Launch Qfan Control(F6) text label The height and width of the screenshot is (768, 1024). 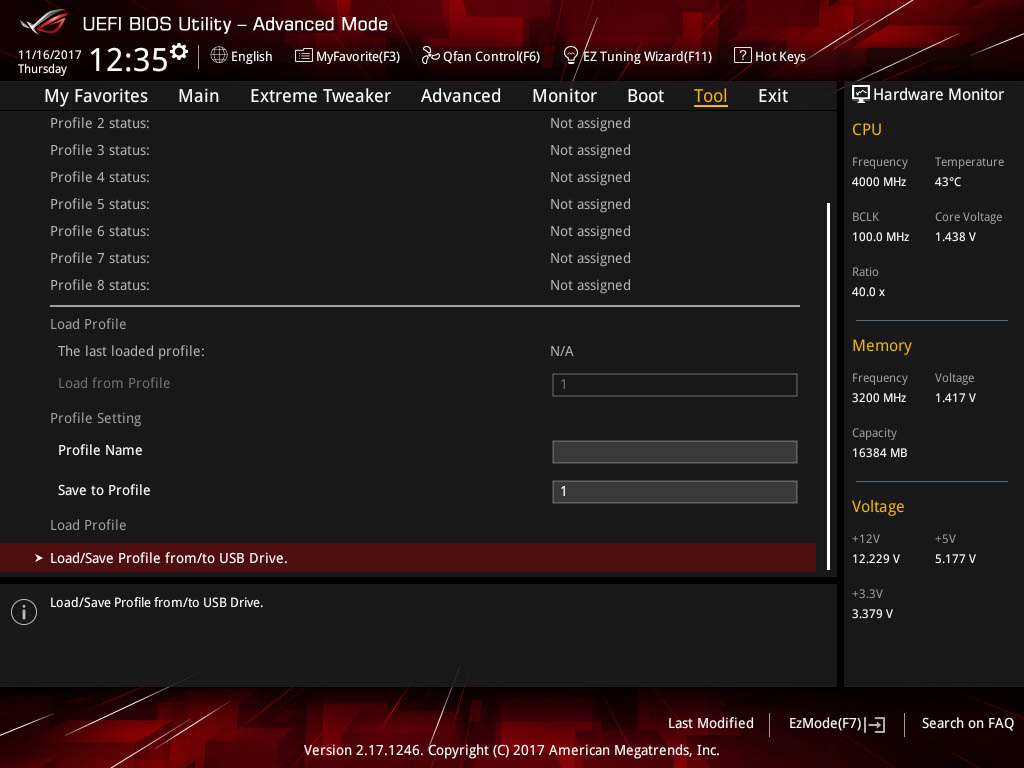pos(491,57)
